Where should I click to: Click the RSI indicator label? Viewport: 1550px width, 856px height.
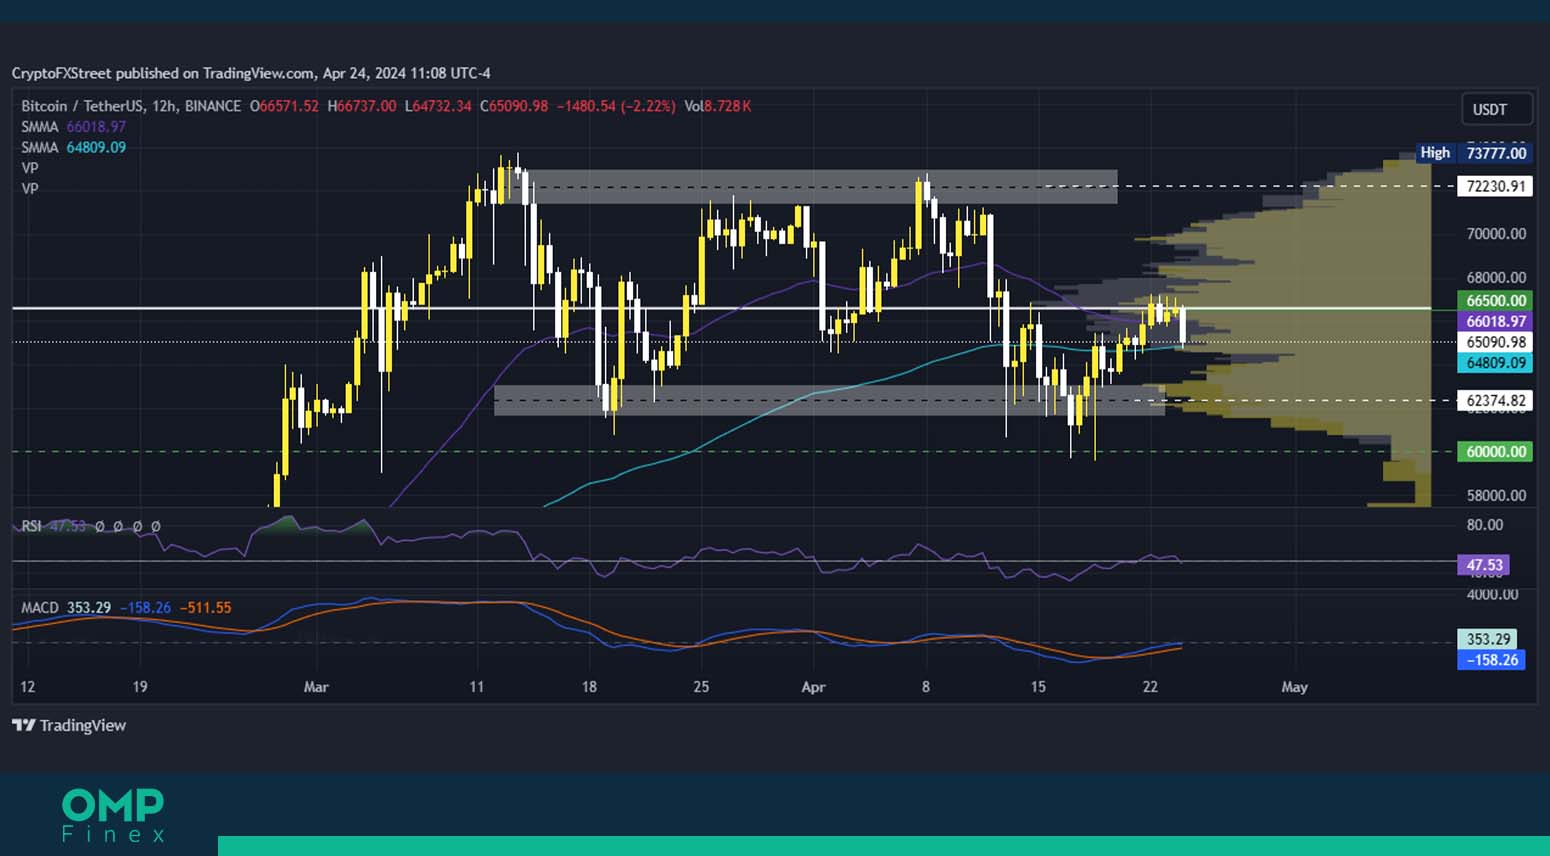32,526
